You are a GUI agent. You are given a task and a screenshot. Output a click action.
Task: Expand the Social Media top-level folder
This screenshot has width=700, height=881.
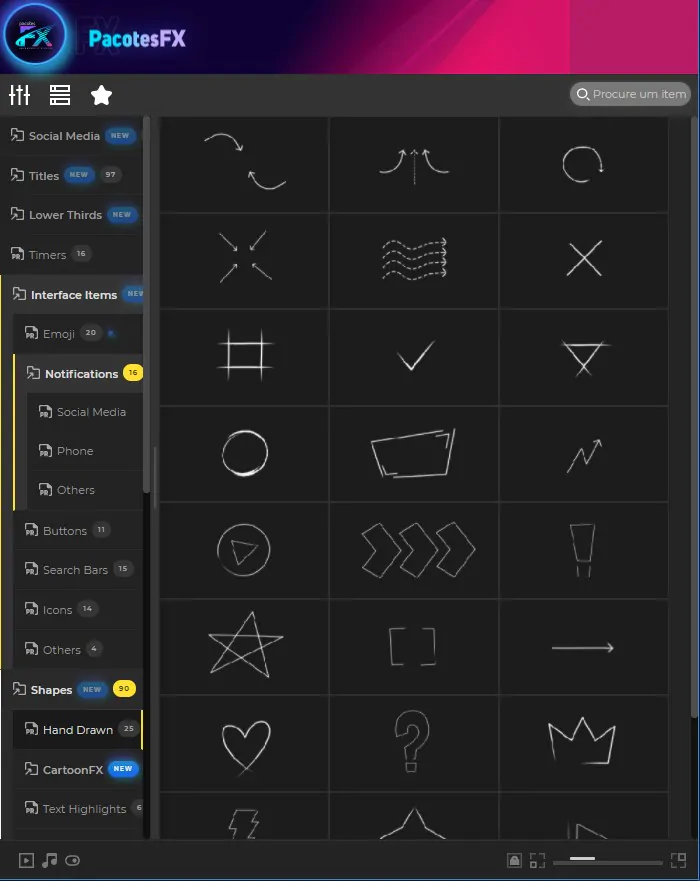64,136
